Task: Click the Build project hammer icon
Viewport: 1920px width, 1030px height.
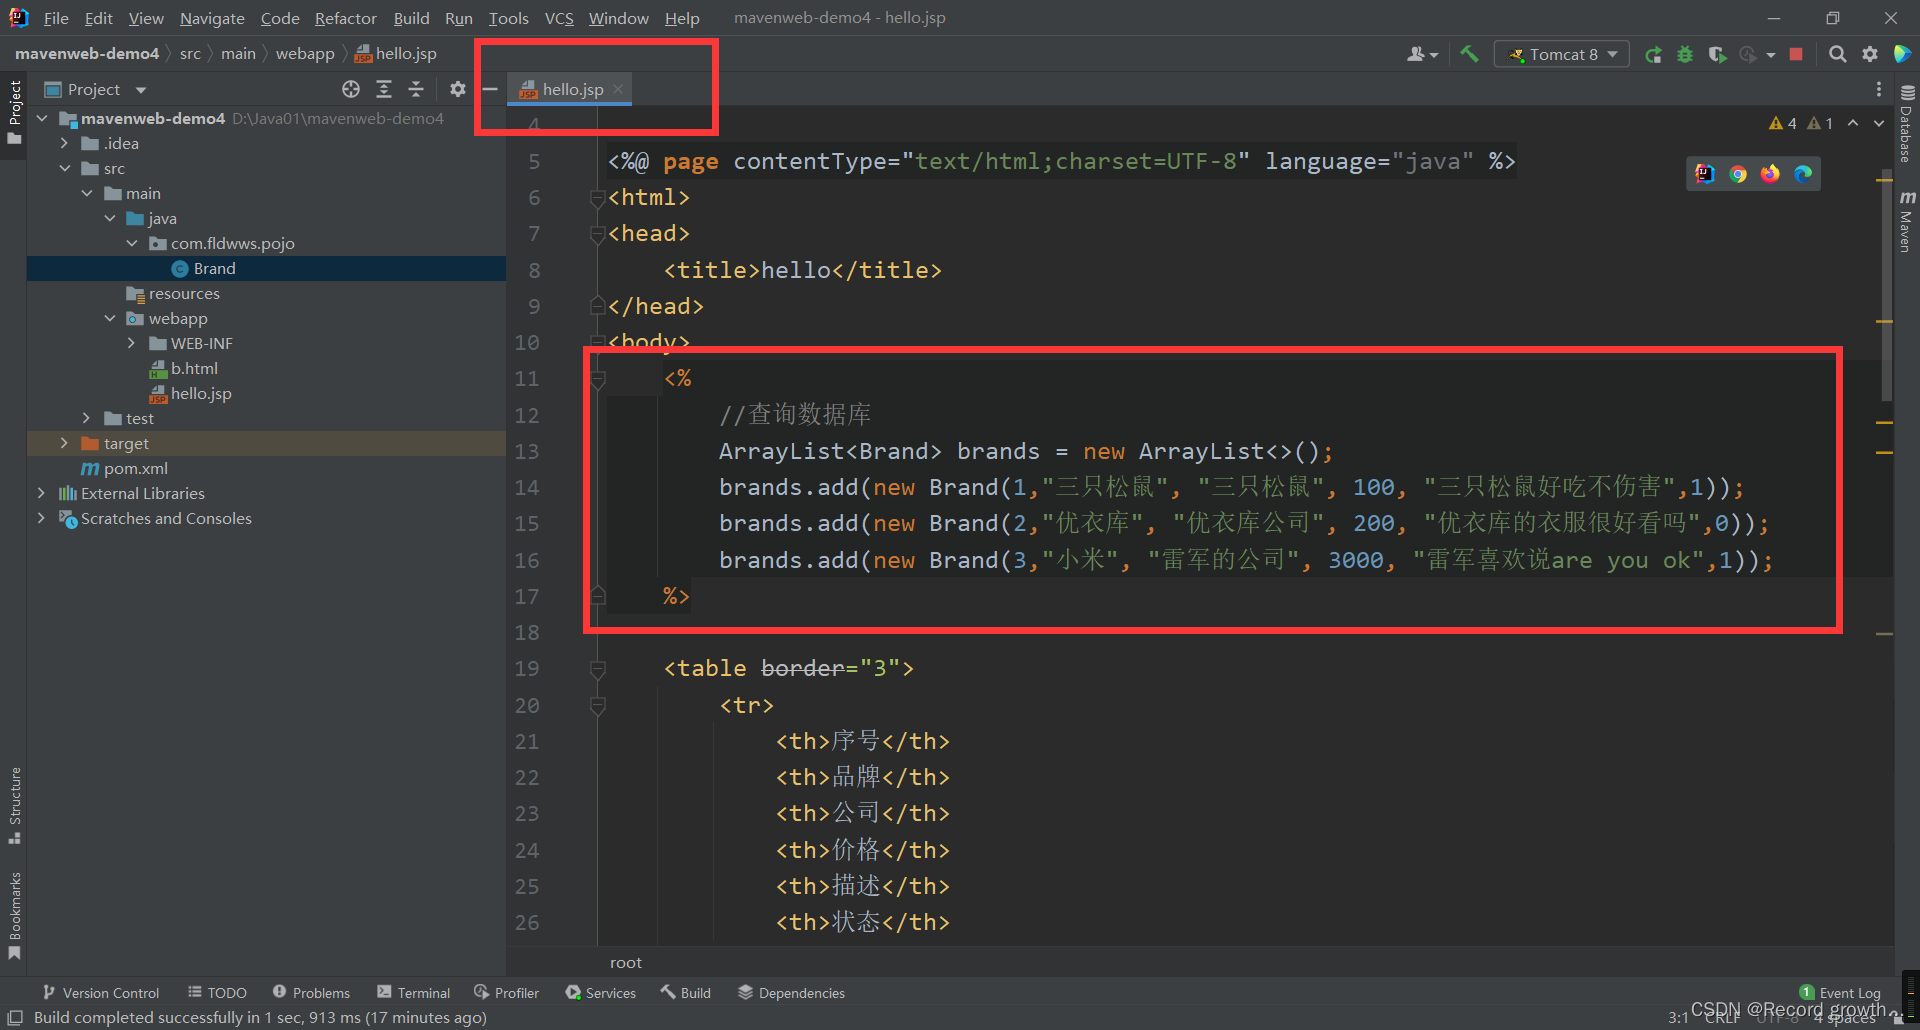Action: (x=1469, y=54)
